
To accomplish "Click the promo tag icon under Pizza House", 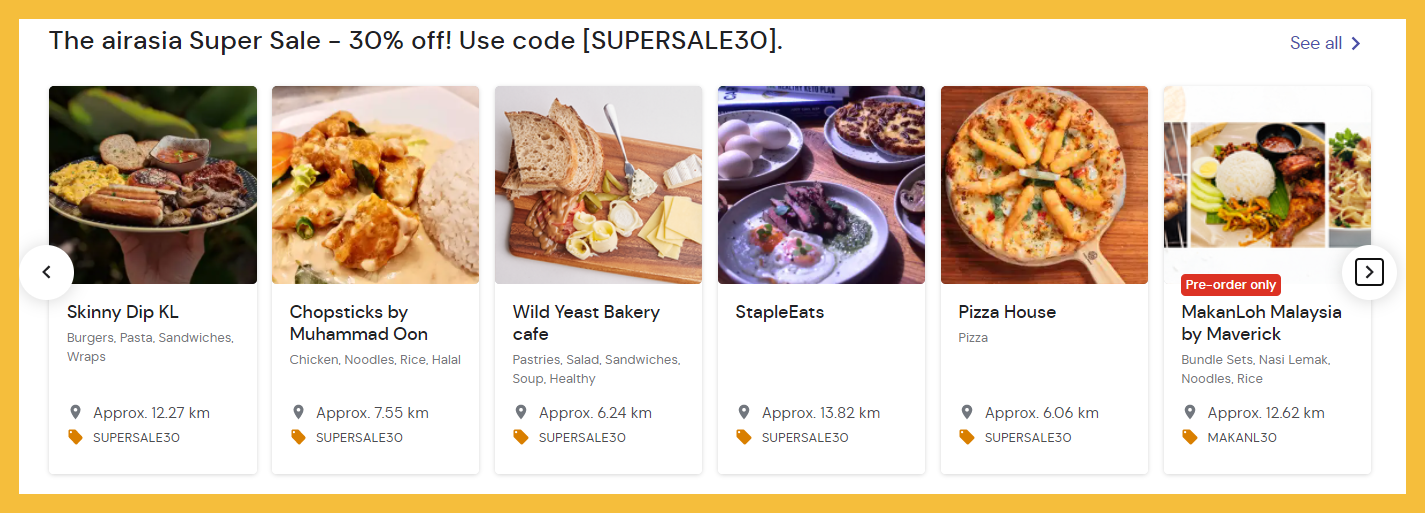I will pyautogui.click(x=967, y=437).
